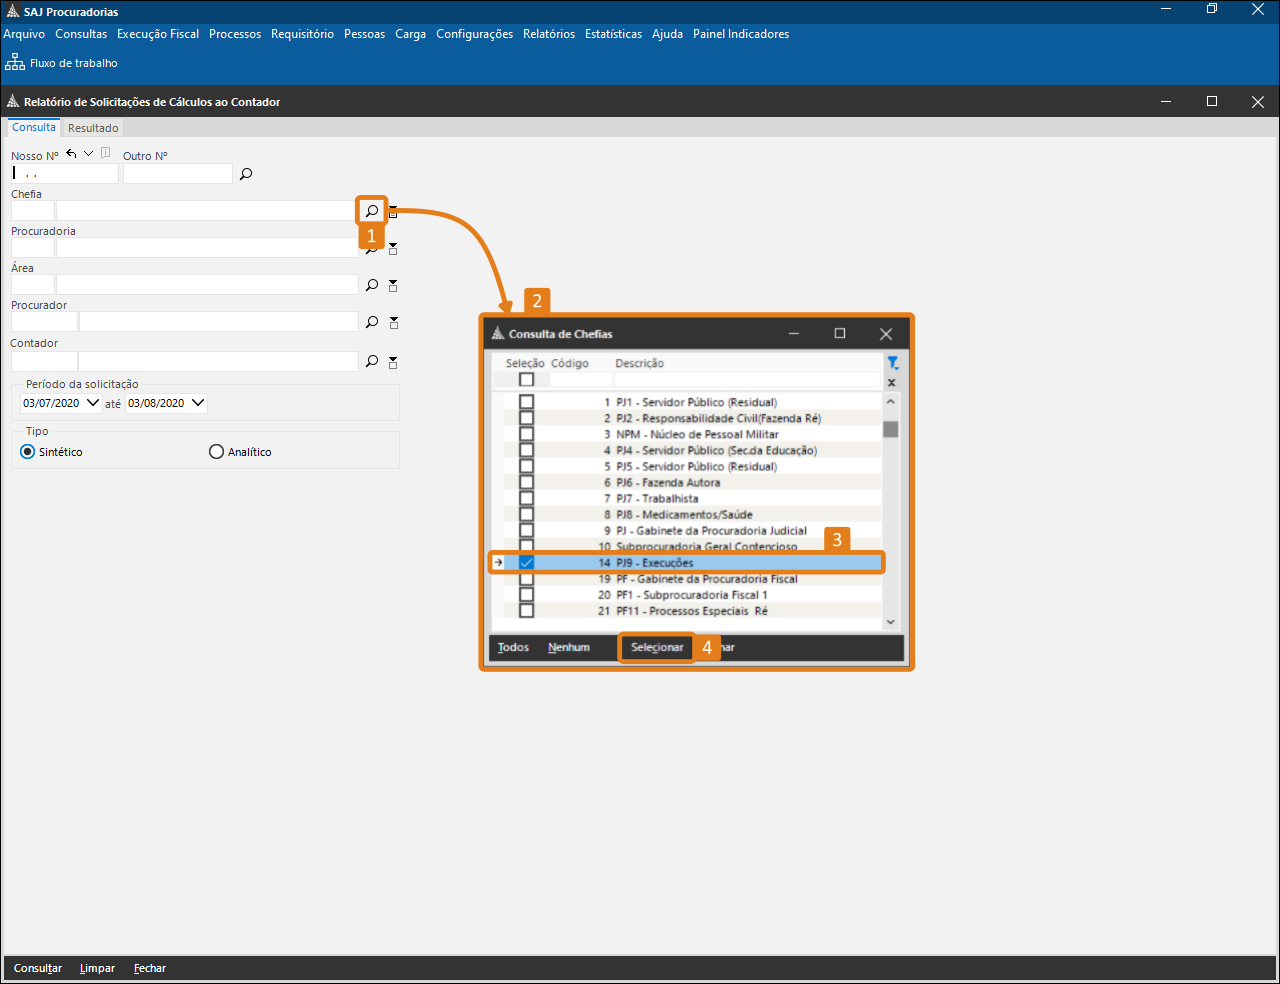Maximize the Consulta de Chefias dialog

pyautogui.click(x=840, y=334)
